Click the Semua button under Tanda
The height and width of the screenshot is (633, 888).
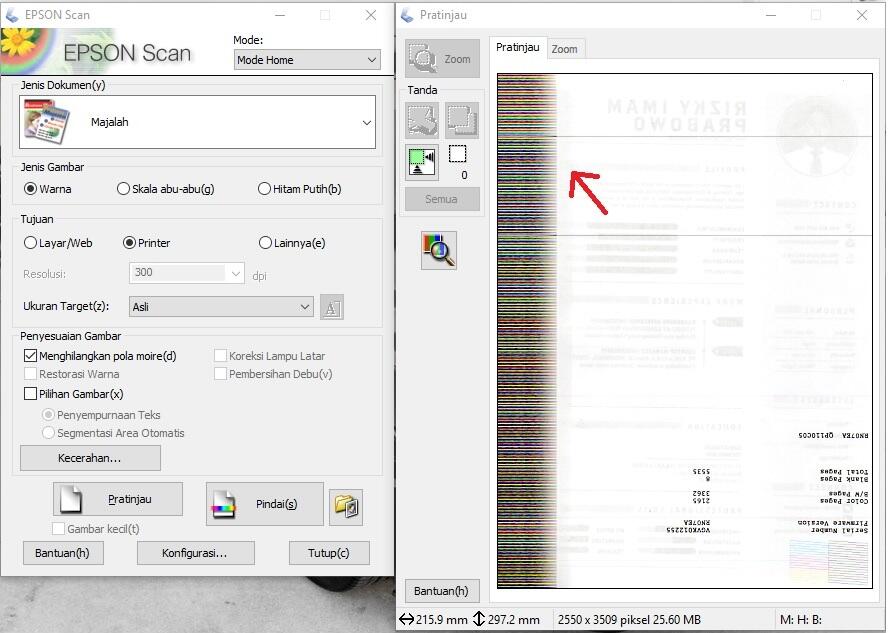pos(442,199)
